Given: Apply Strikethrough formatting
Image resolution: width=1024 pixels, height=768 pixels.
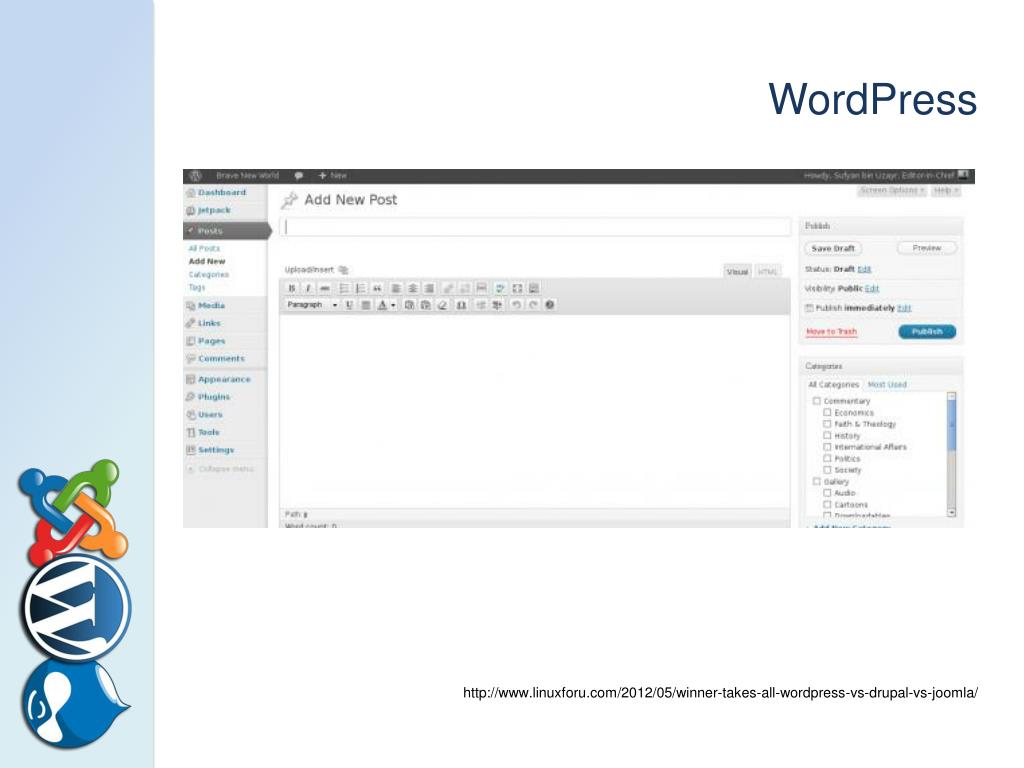Looking at the screenshot, I should pos(325,288).
